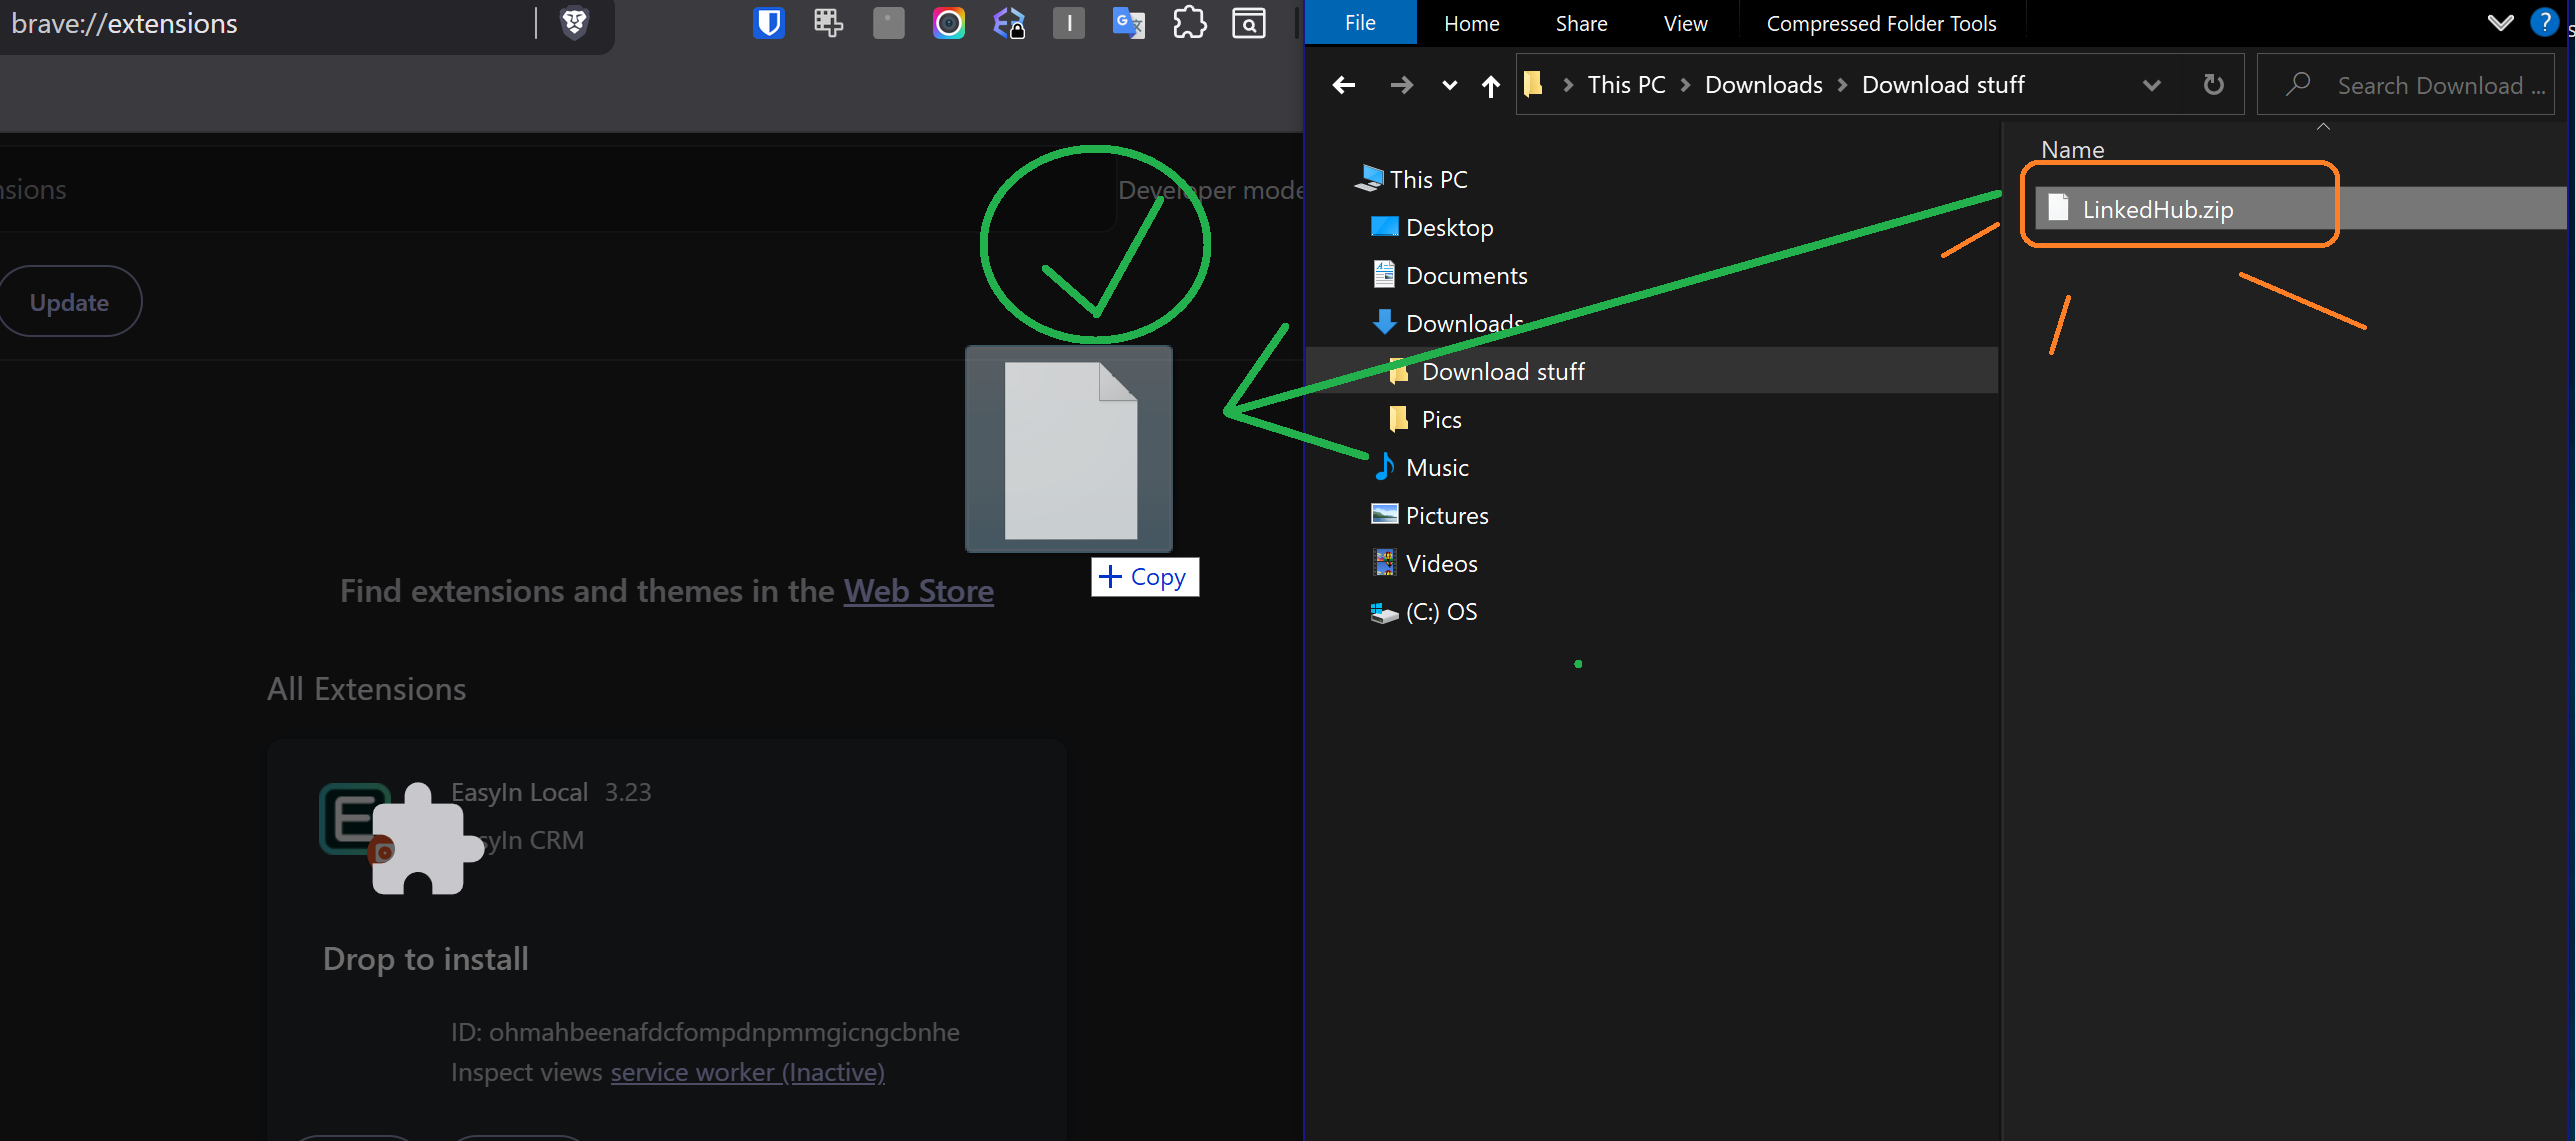This screenshot has width=2575, height=1141.
Task: Expand the Explorer ribbon chevron
Action: 2500,23
